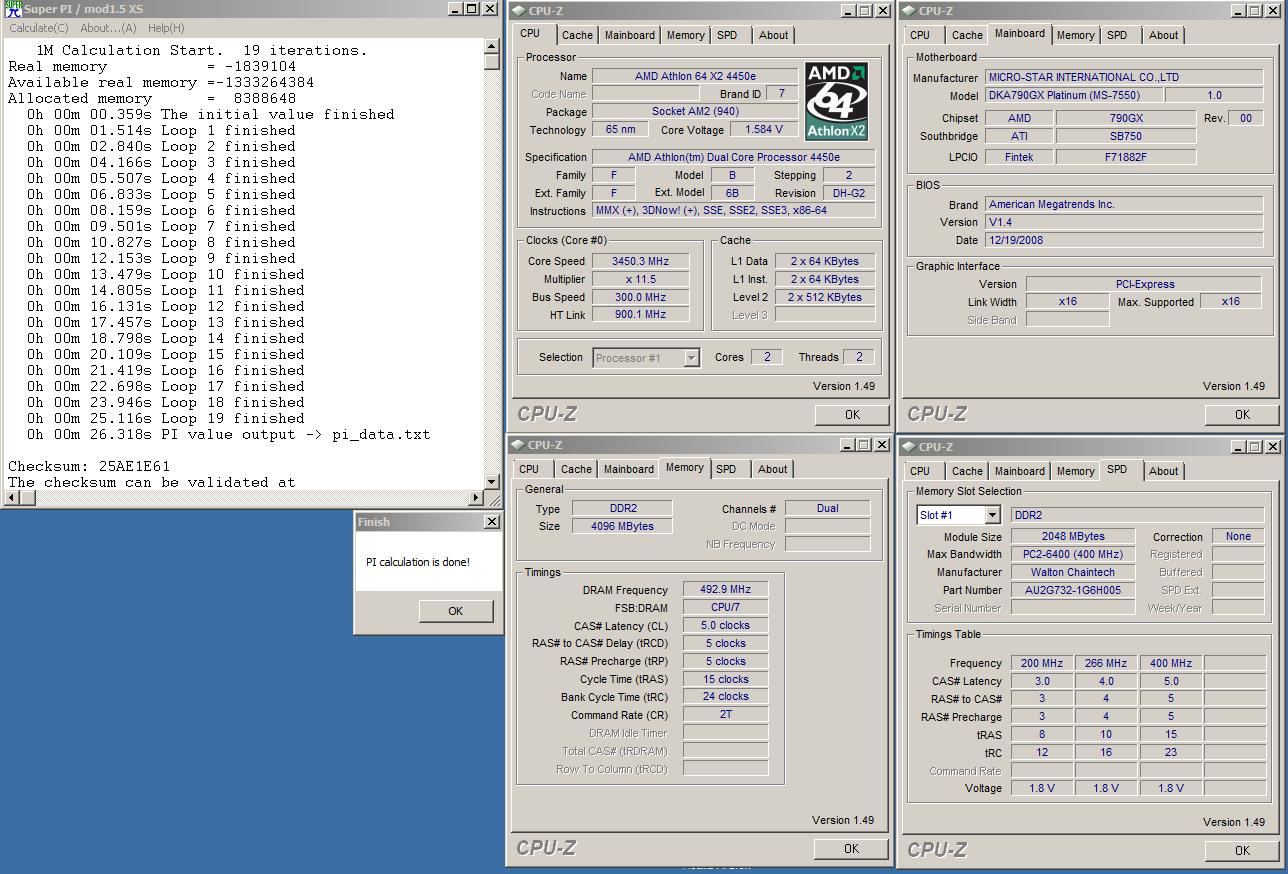This screenshot has height=874, width=1288.
Task: Select Caches tab in the Memory CPU-Z window
Action: 576,469
